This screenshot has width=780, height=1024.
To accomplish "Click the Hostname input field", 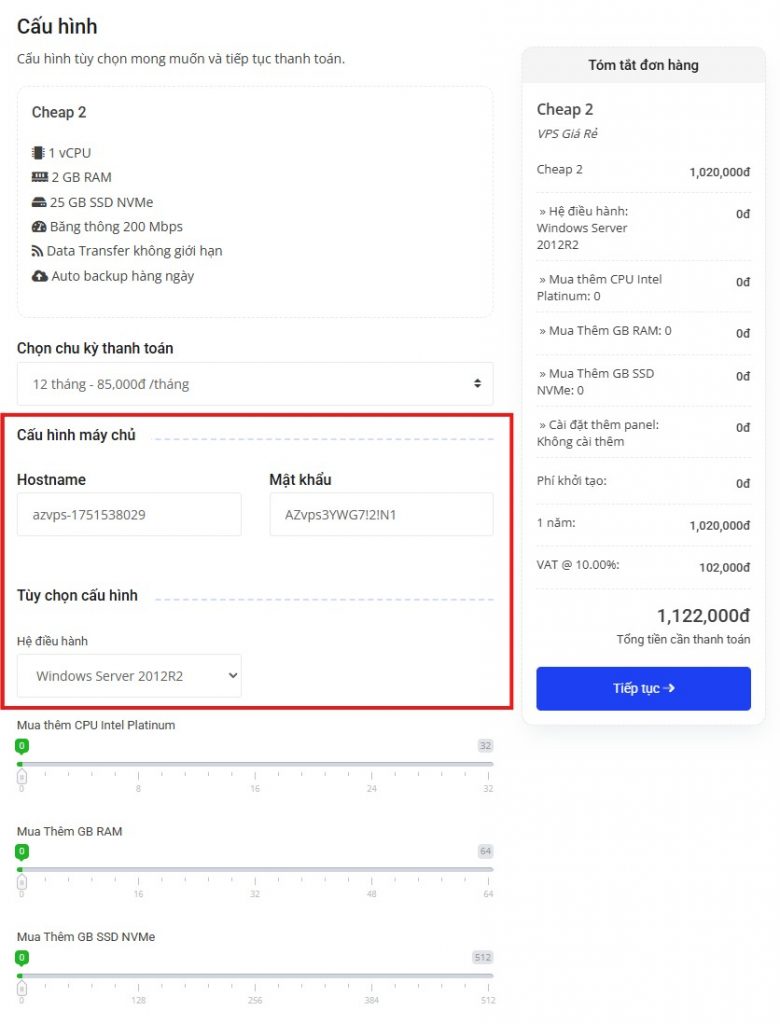I will point(129,515).
